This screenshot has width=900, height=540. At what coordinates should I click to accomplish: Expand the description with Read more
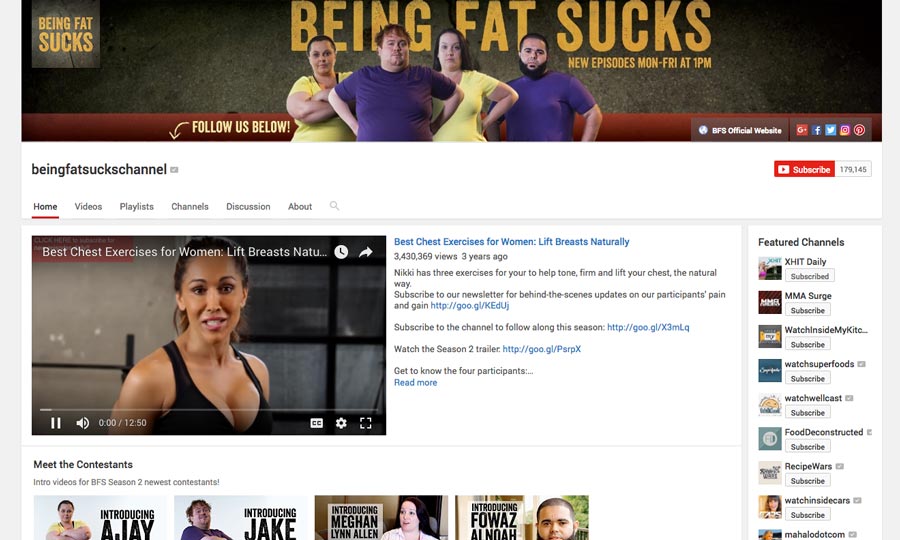[415, 382]
